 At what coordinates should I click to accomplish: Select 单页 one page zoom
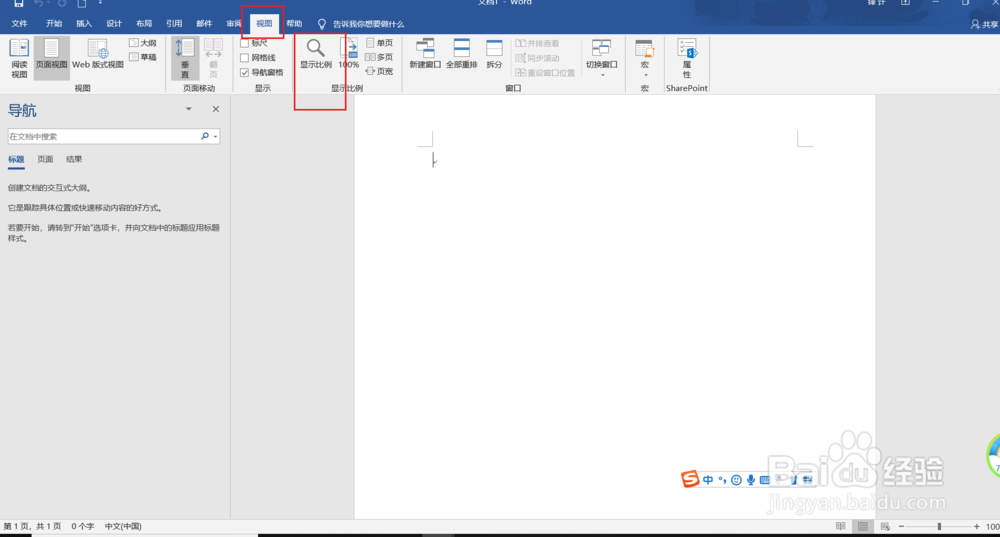point(379,43)
